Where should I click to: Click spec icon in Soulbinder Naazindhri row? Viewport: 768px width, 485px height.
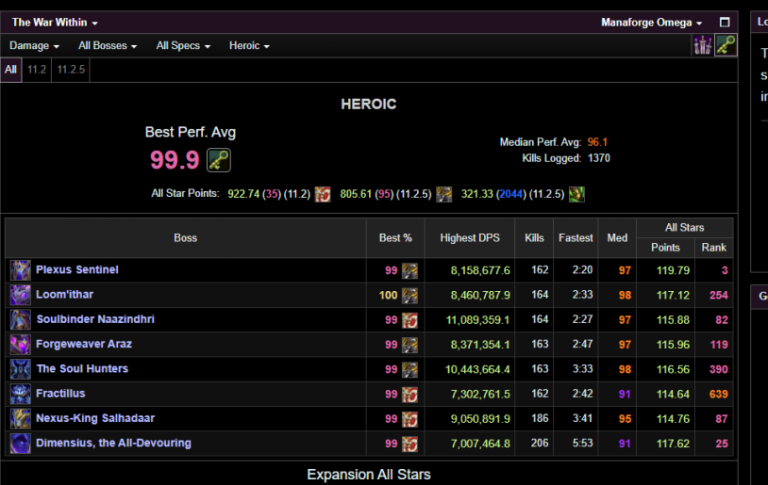click(x=410, y=320)
